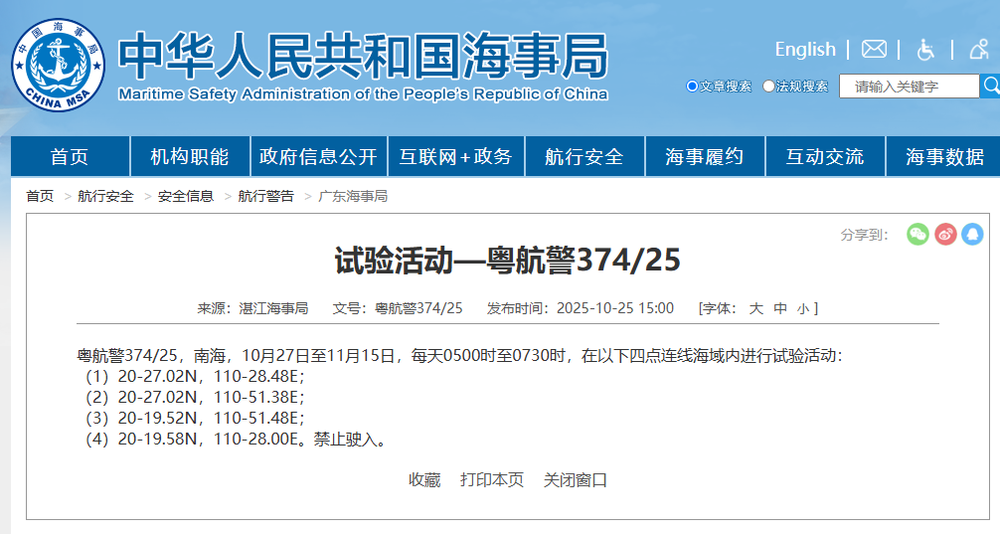This screenshot has width=1000, height=534.
Task: Click the elderly-friendly mode icon
Action: click(977, 49)
